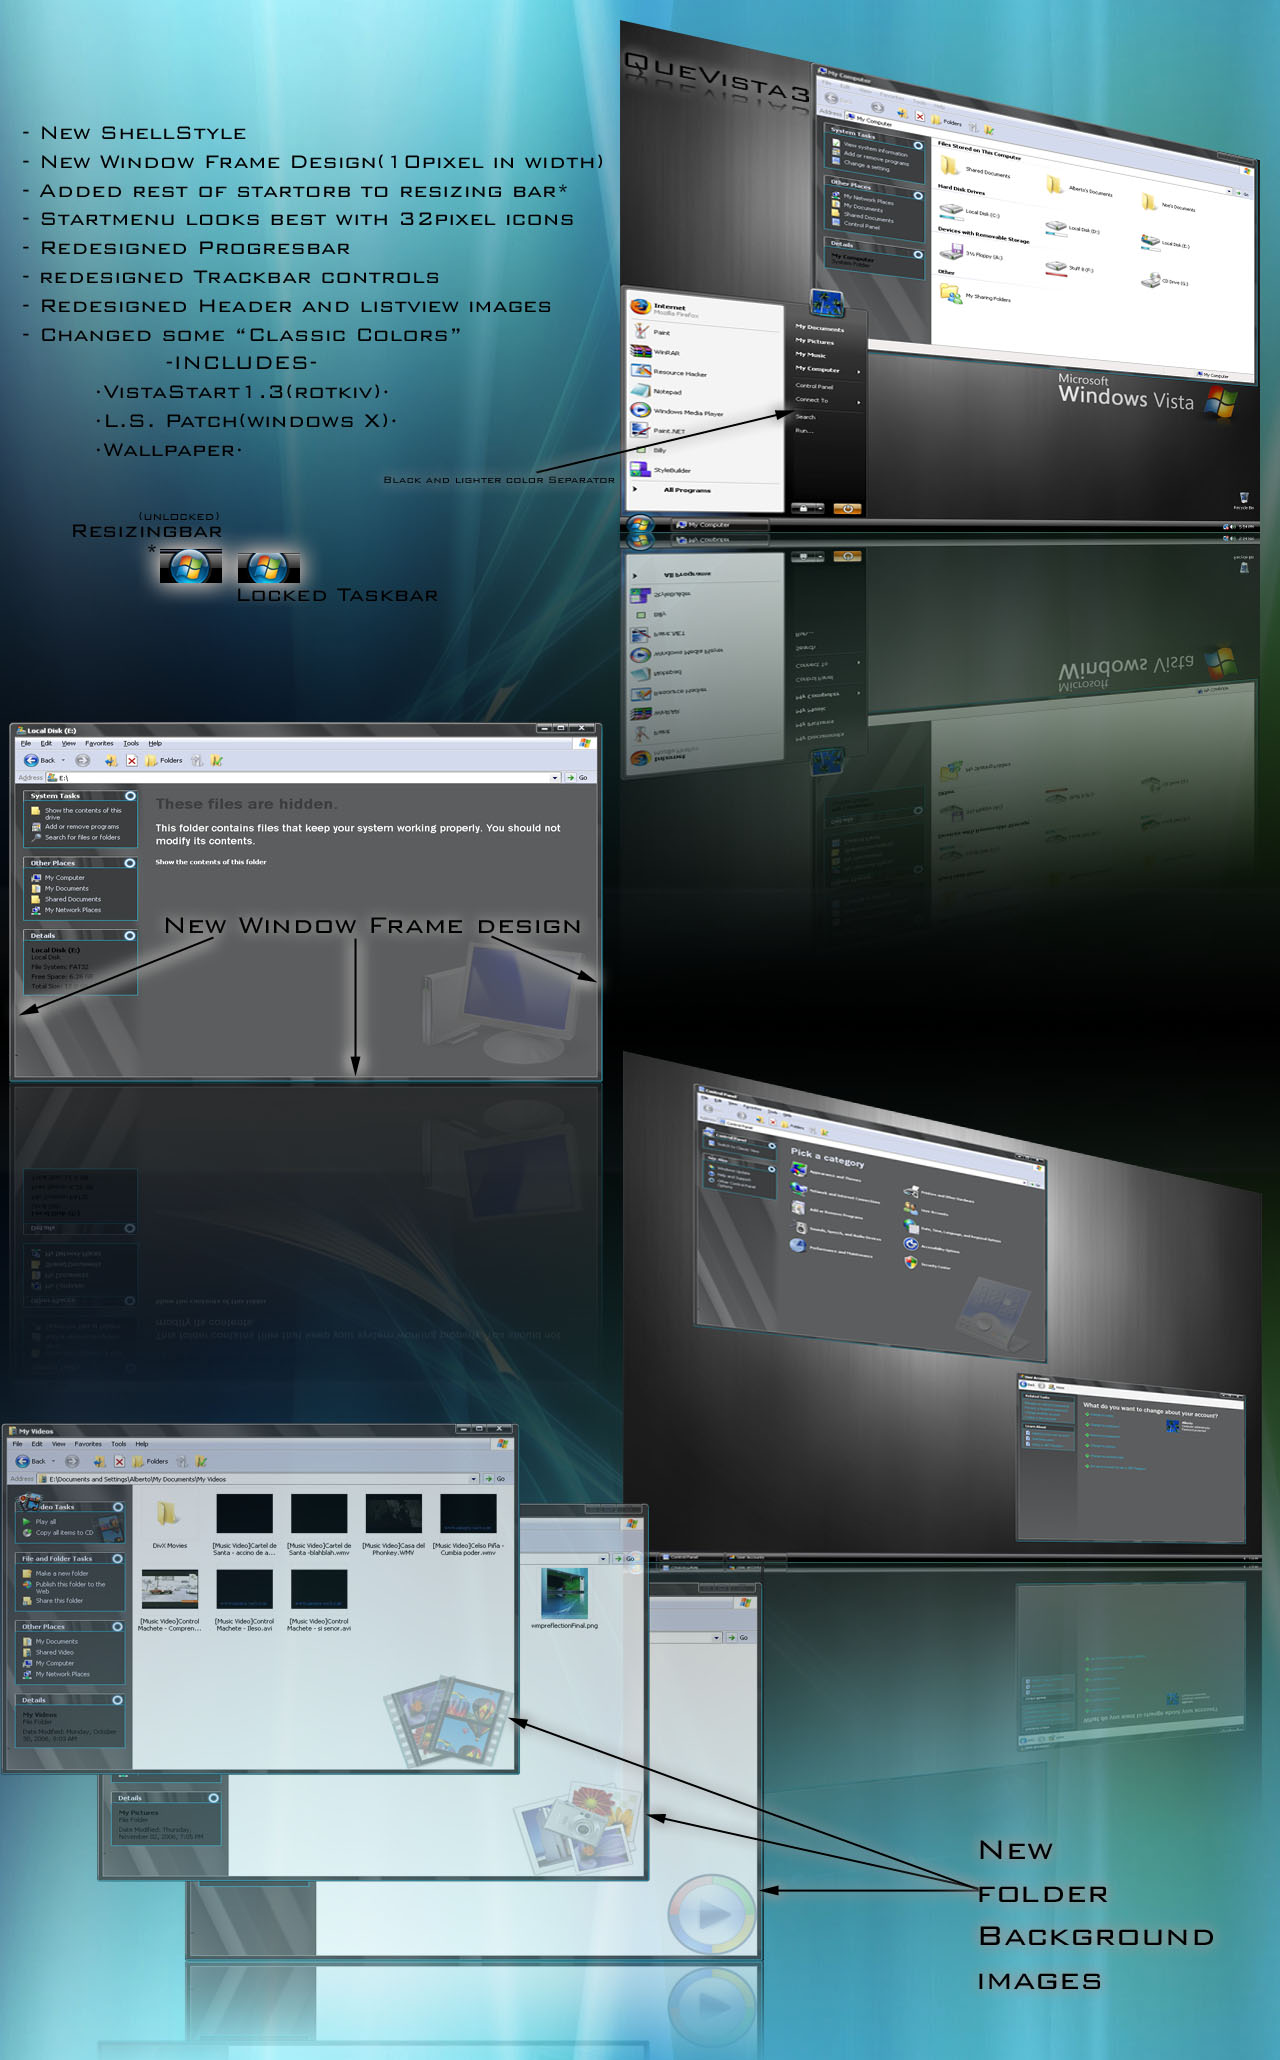The width and height of the screenshot is (1280, 2060).
Task: Click the Up folder icon in My Videos toolbar
Action: 98,1461
